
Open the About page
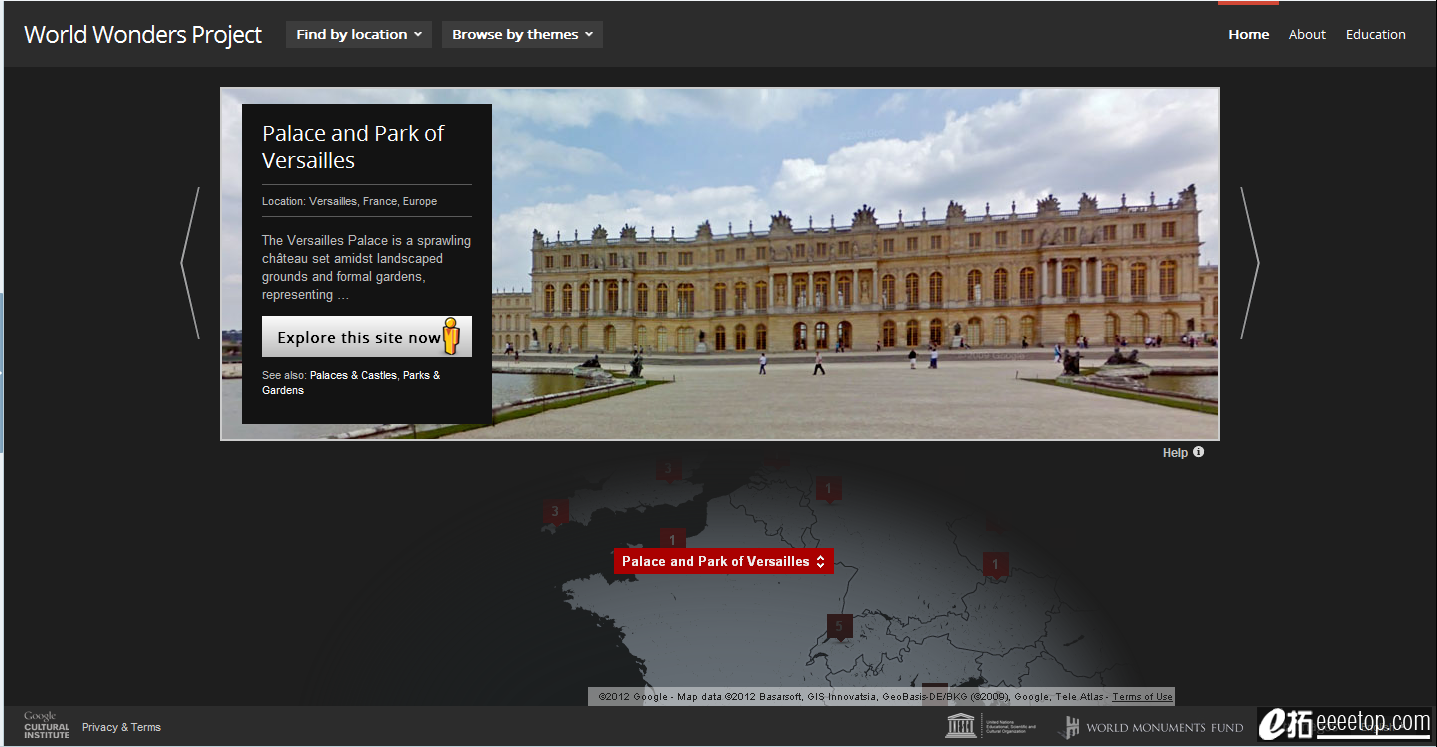1307,34
